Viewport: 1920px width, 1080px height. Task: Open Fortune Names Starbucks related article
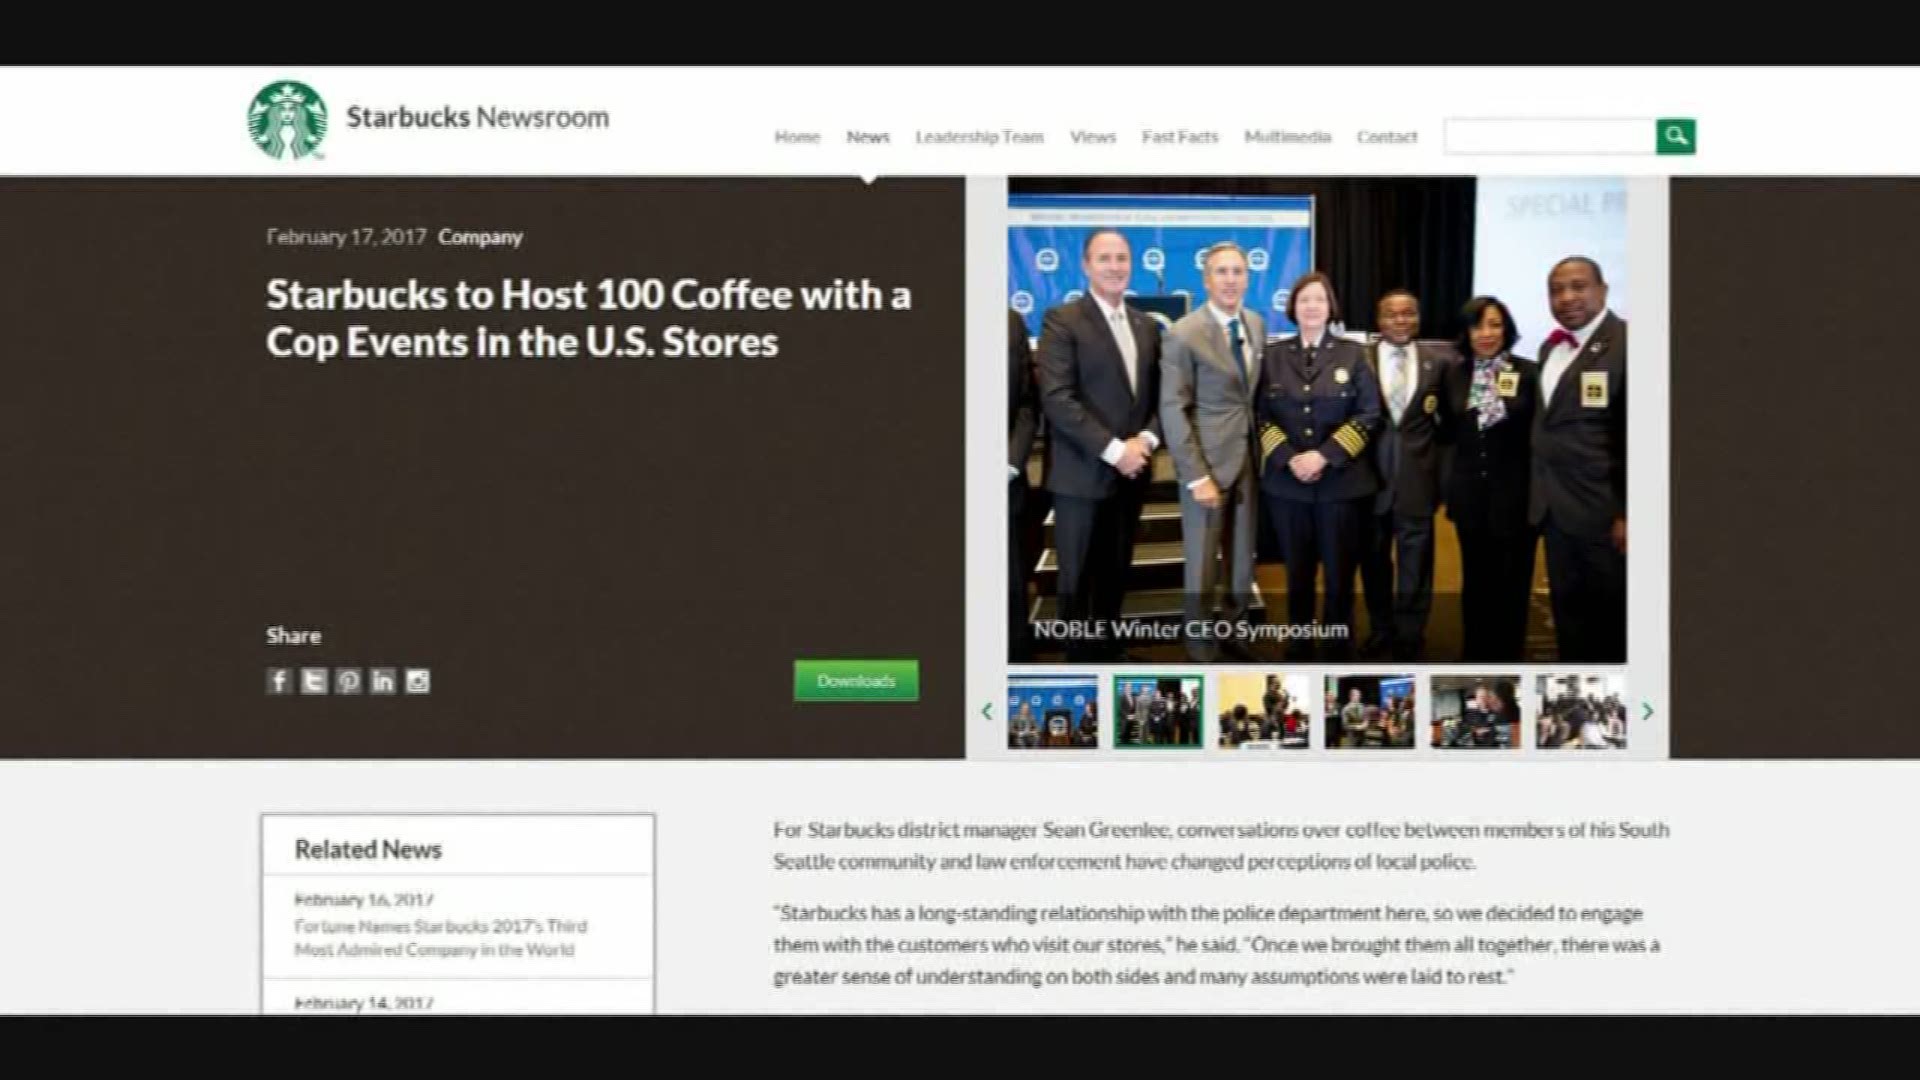[x=441, y=938]
